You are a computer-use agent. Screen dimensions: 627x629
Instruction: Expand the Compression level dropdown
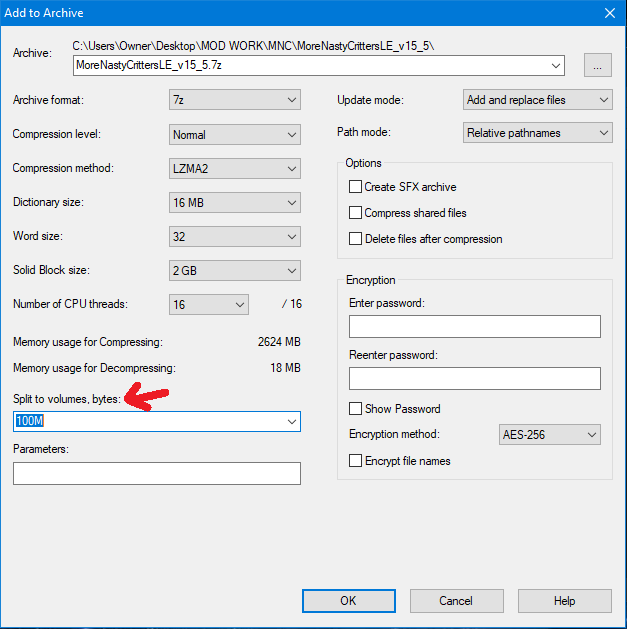click(235, 134)
